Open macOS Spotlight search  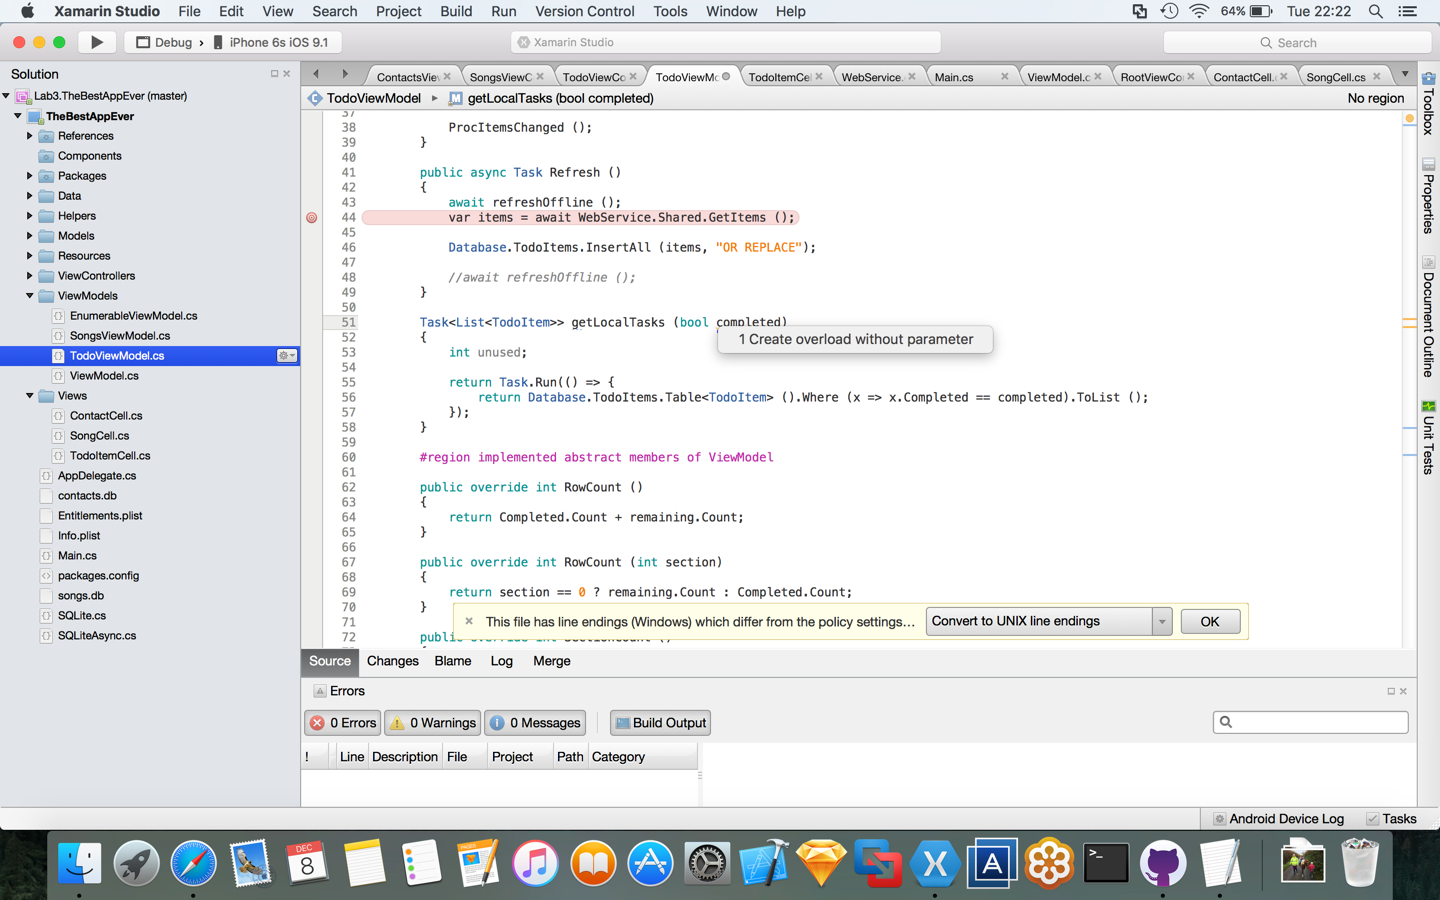point(1375,11)
